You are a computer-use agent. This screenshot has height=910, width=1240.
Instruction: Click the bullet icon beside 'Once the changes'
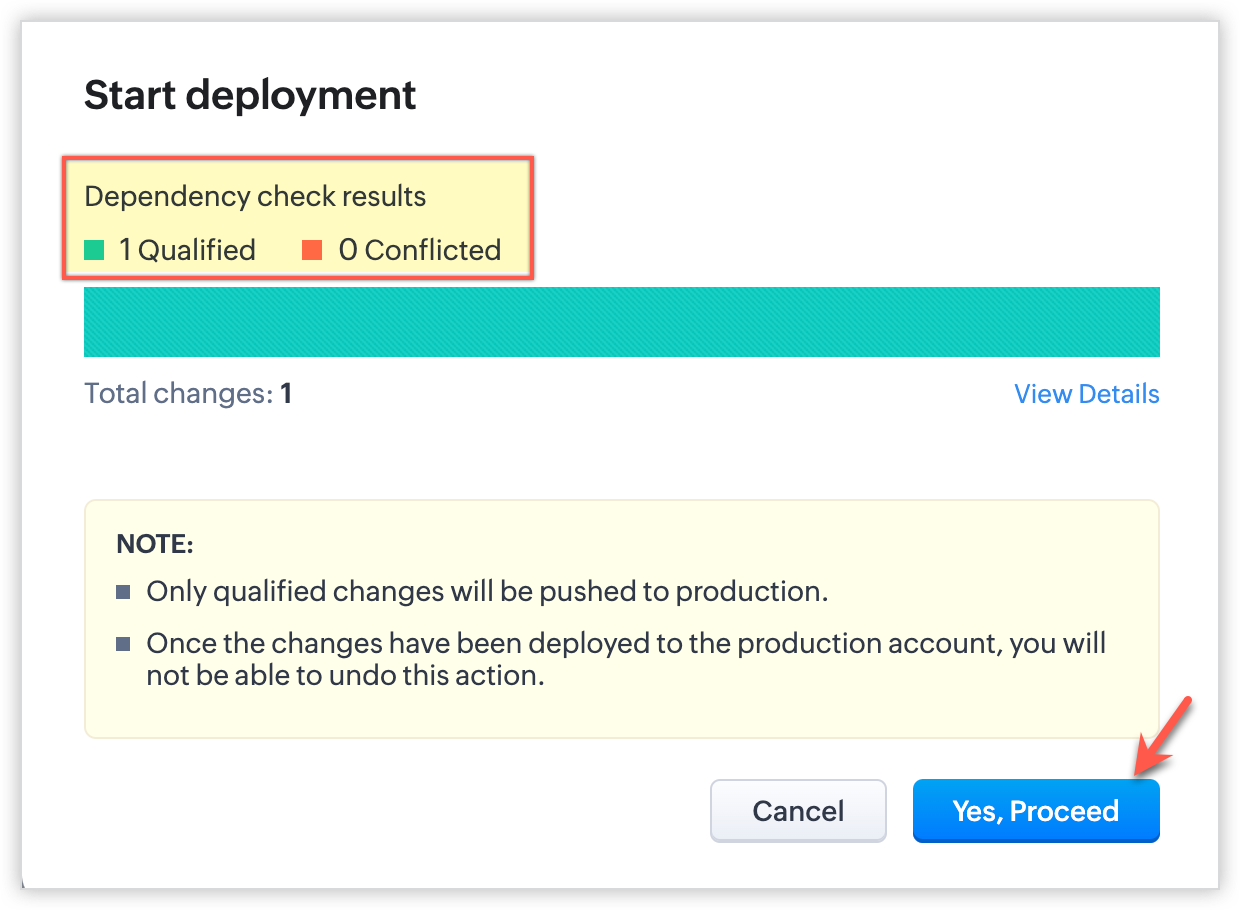pos(124,643)
